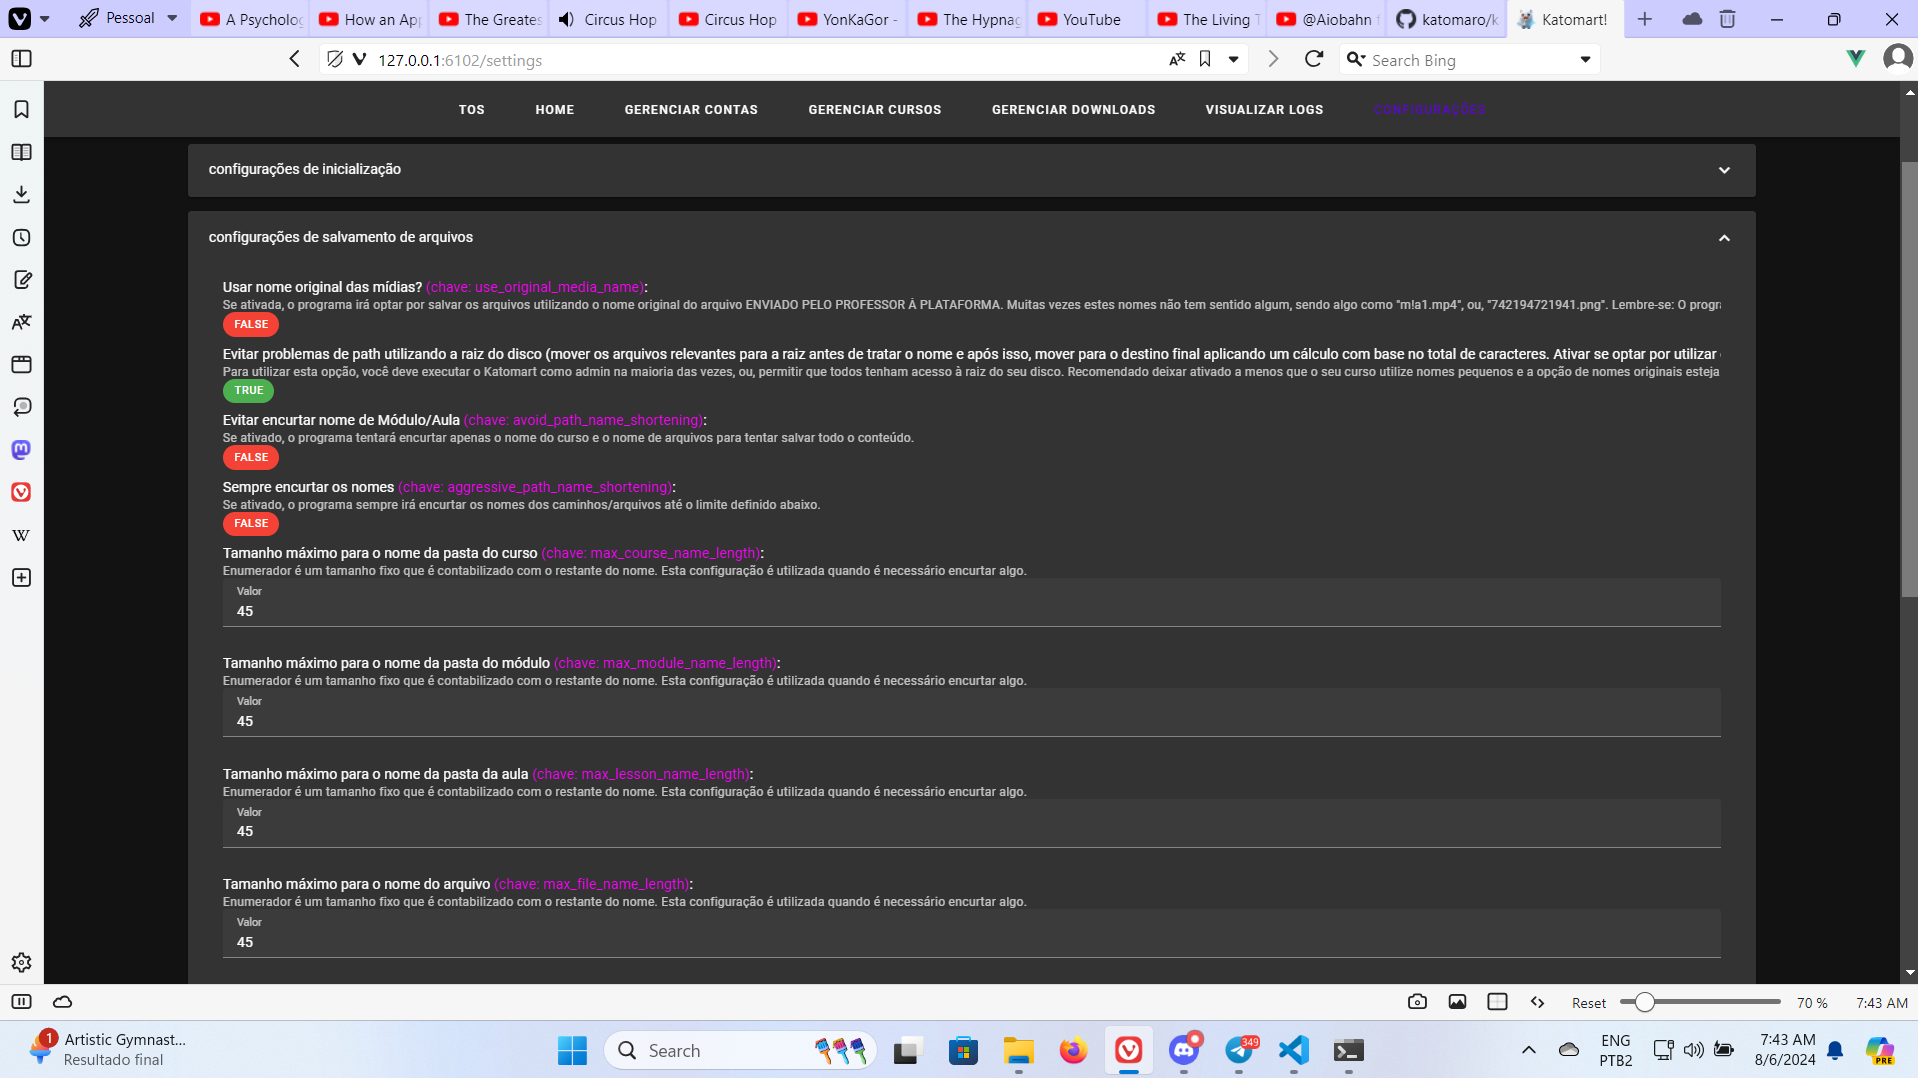The height and width of the screenshot is (1078, 1918).
Task: Expand configurações de inicialização section
Action: (1724, 170)
